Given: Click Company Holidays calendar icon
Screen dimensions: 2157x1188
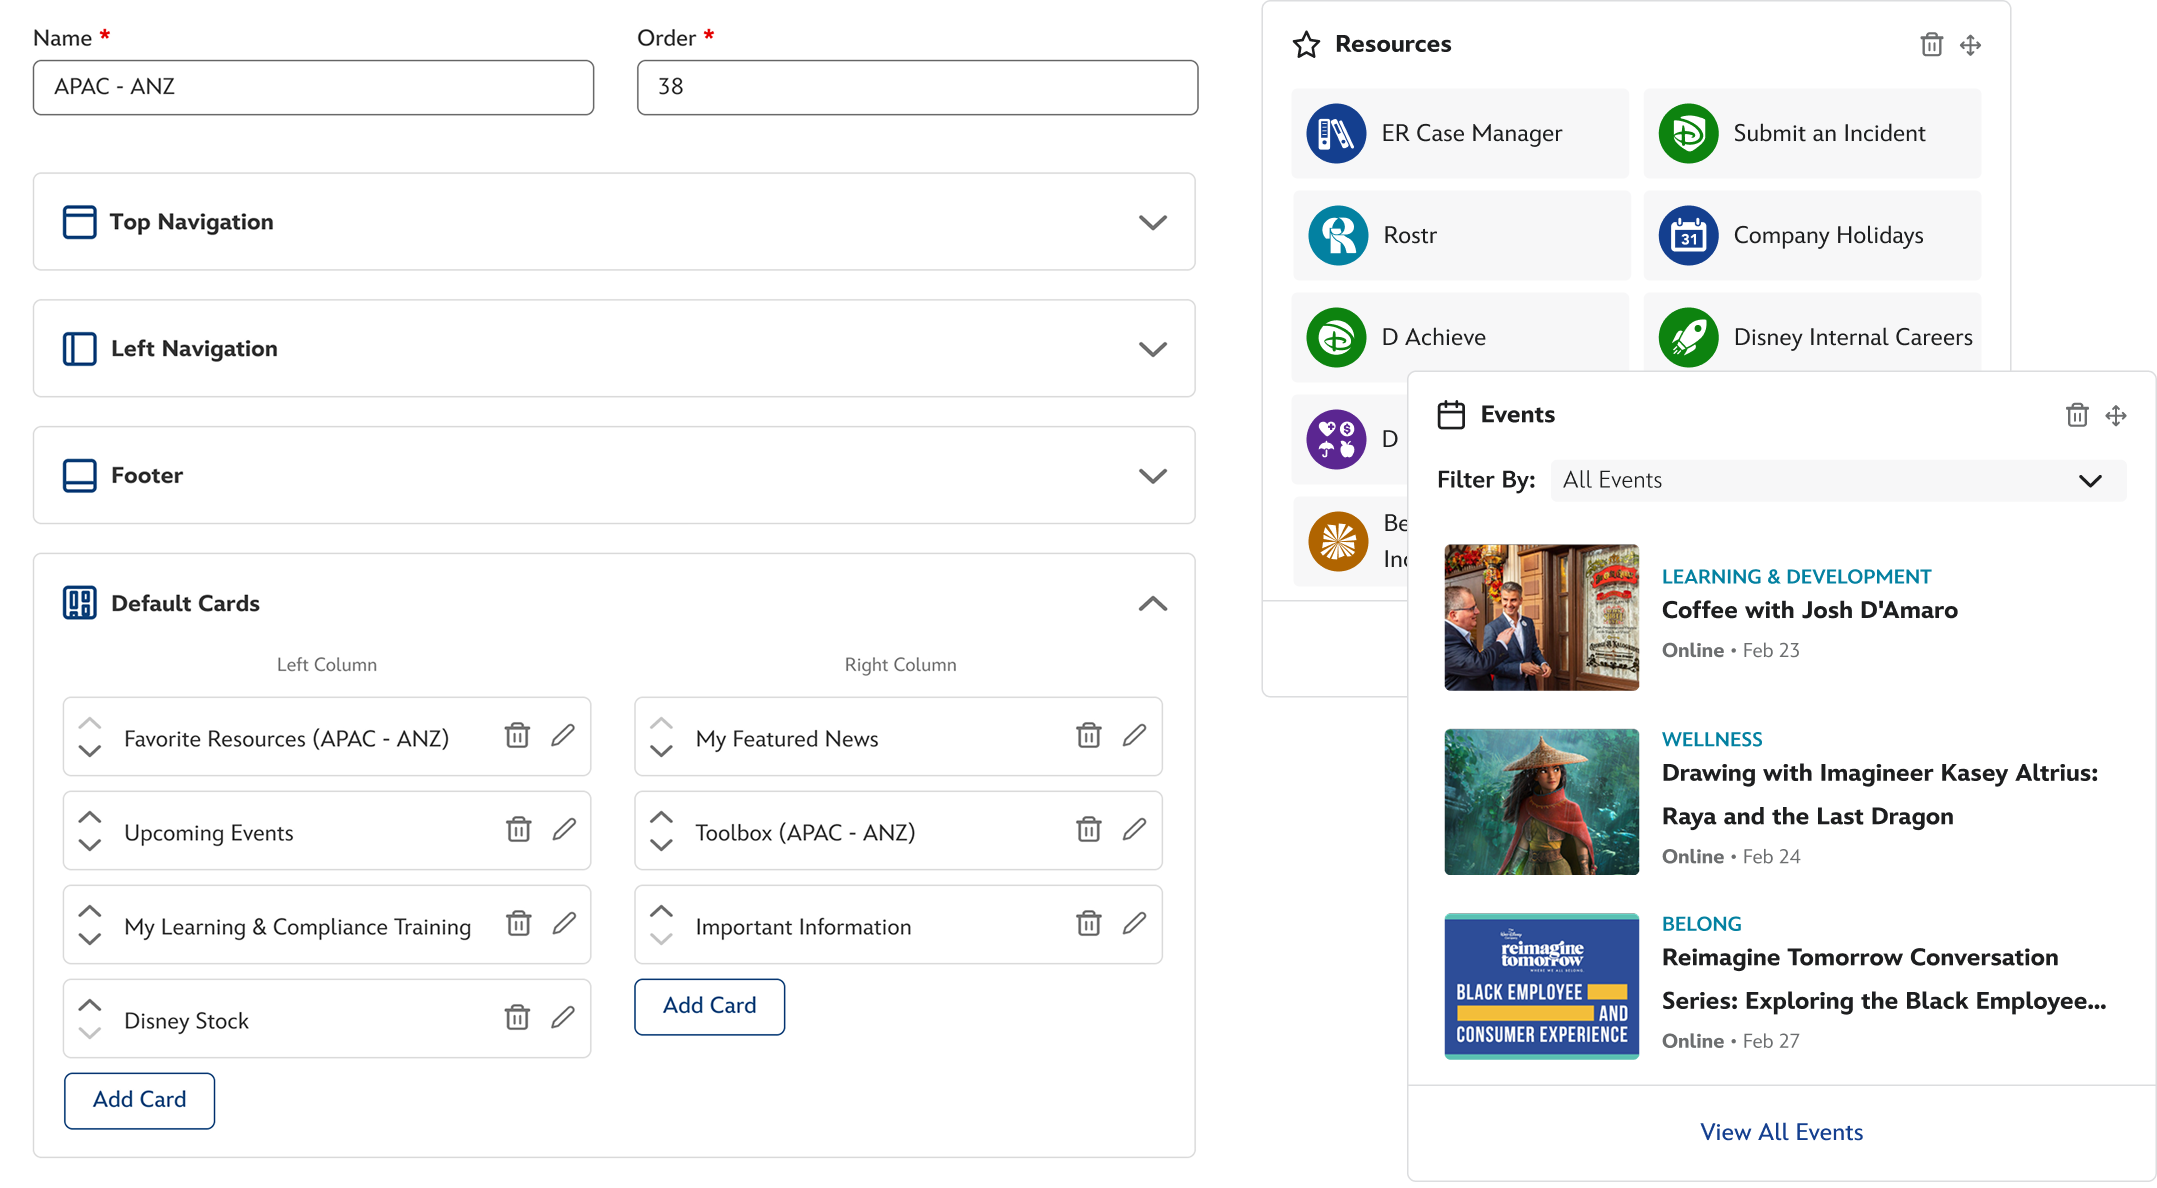Looking at the screenshot, I should [x=1688, y=236].
